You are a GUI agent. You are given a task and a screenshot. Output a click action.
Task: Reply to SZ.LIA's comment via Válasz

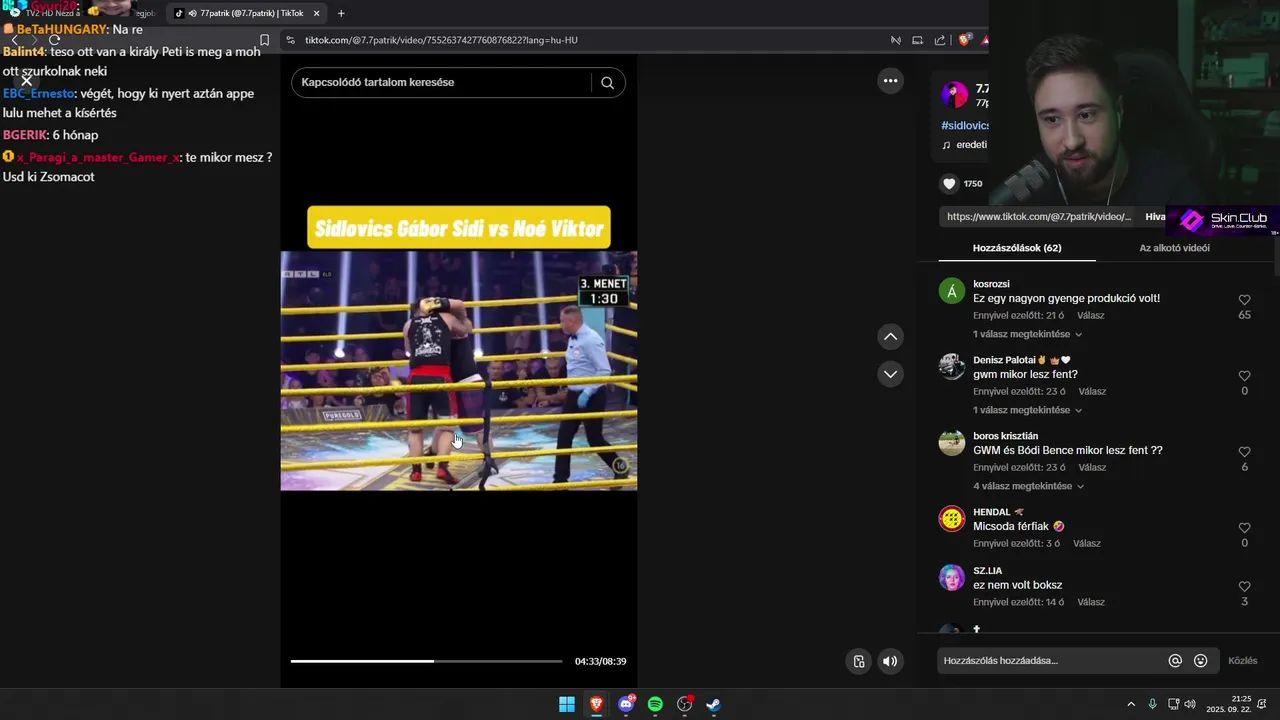(1091, 602)
